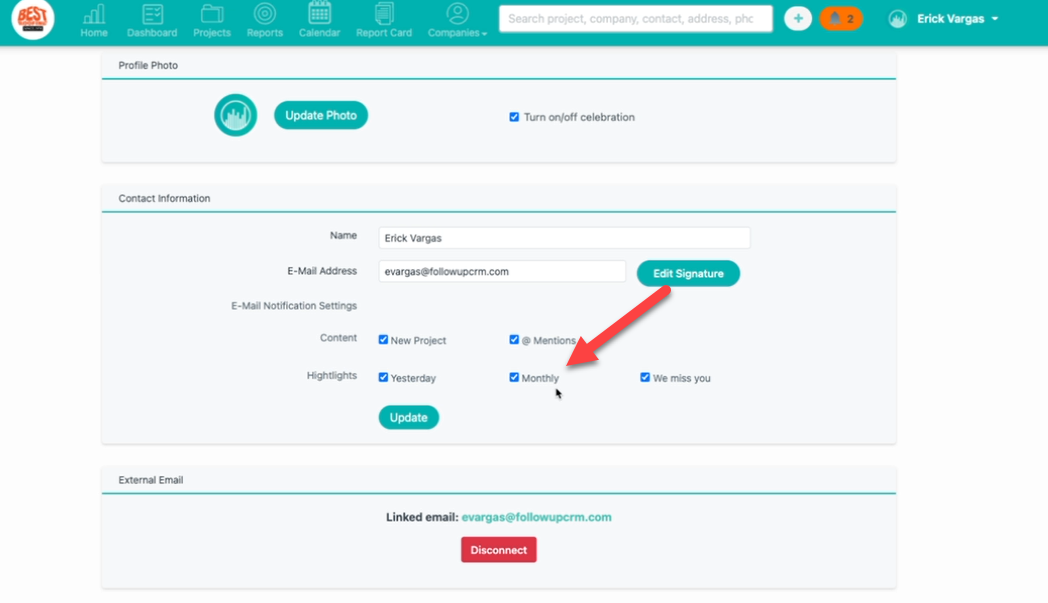Image resolution: width=1048 pixels, height=603 pixels.
Task: Click the Update button
Action: [x=408, y=417]
